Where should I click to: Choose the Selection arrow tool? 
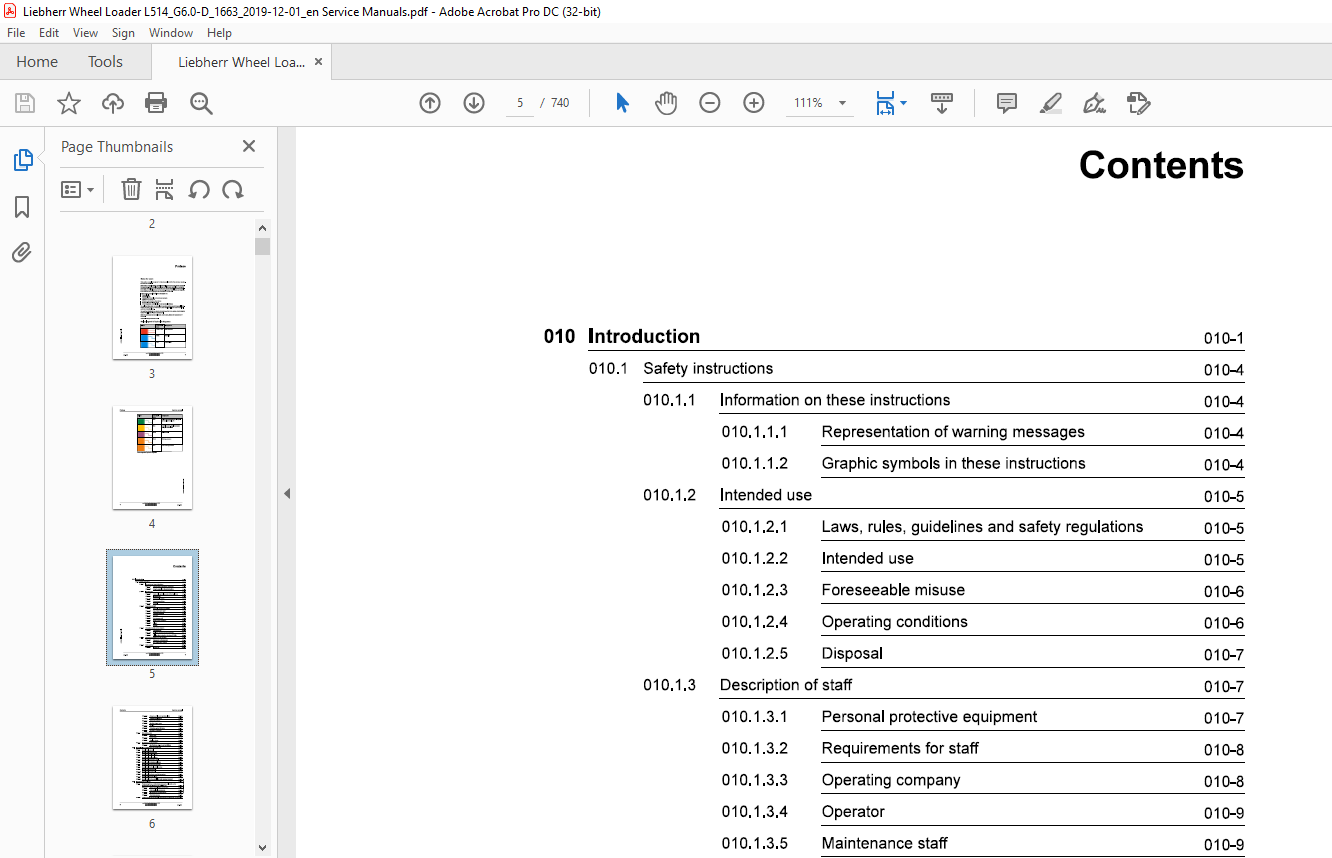622,103
